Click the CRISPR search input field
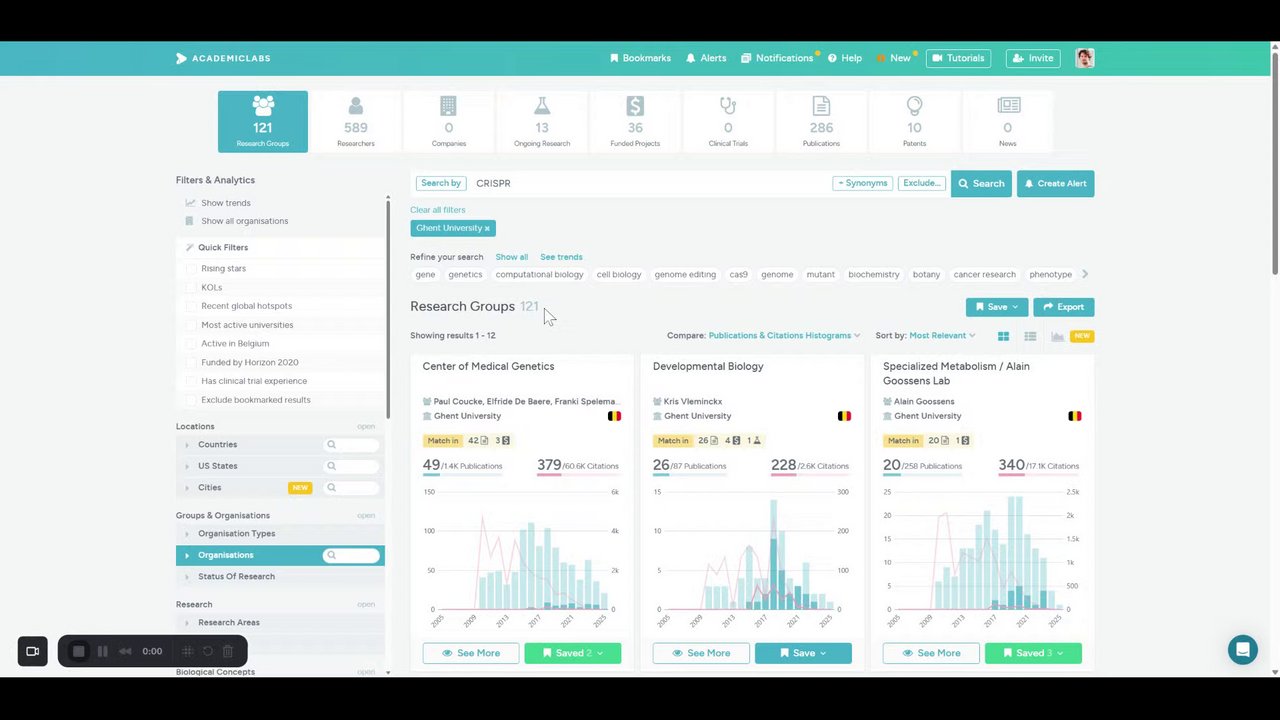Screen dimensions: 1280x720 (x=650, y=184)
